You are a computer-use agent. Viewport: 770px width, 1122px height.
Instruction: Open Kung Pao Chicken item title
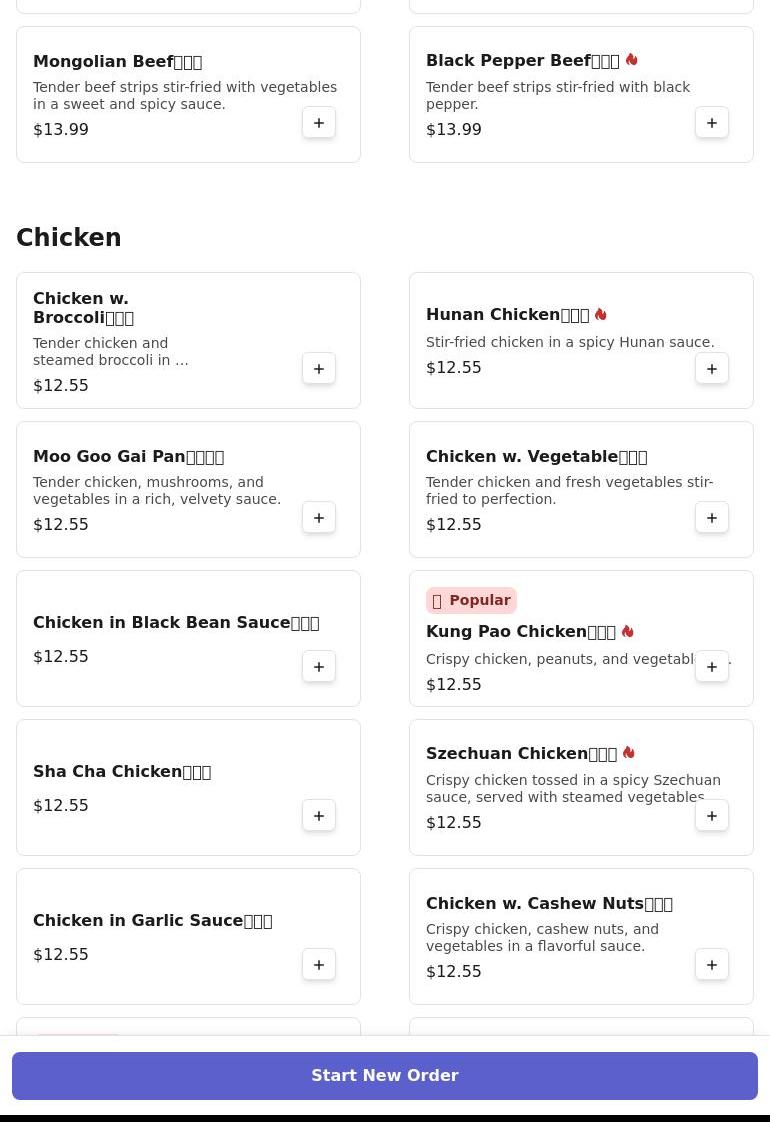click(520, 632)
